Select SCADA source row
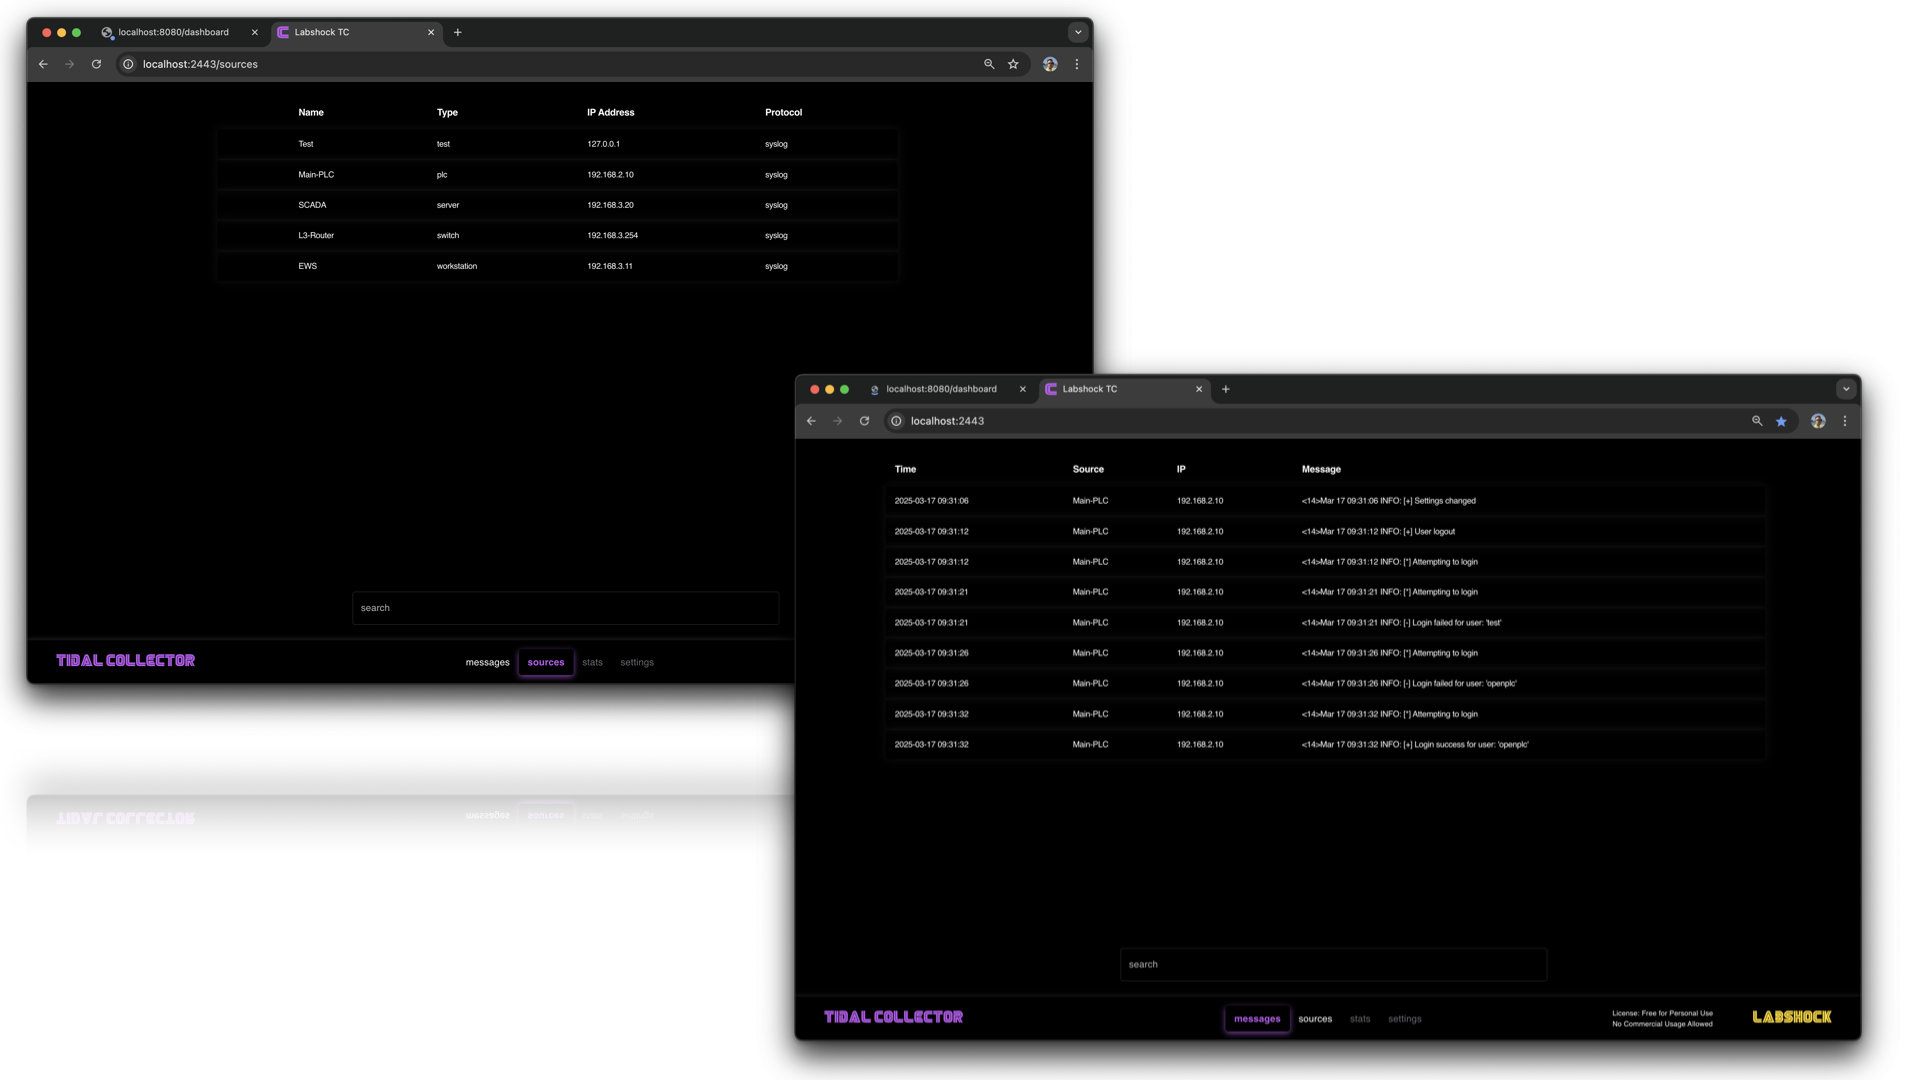This screenshot has width=1920, height=1080. 557,205
